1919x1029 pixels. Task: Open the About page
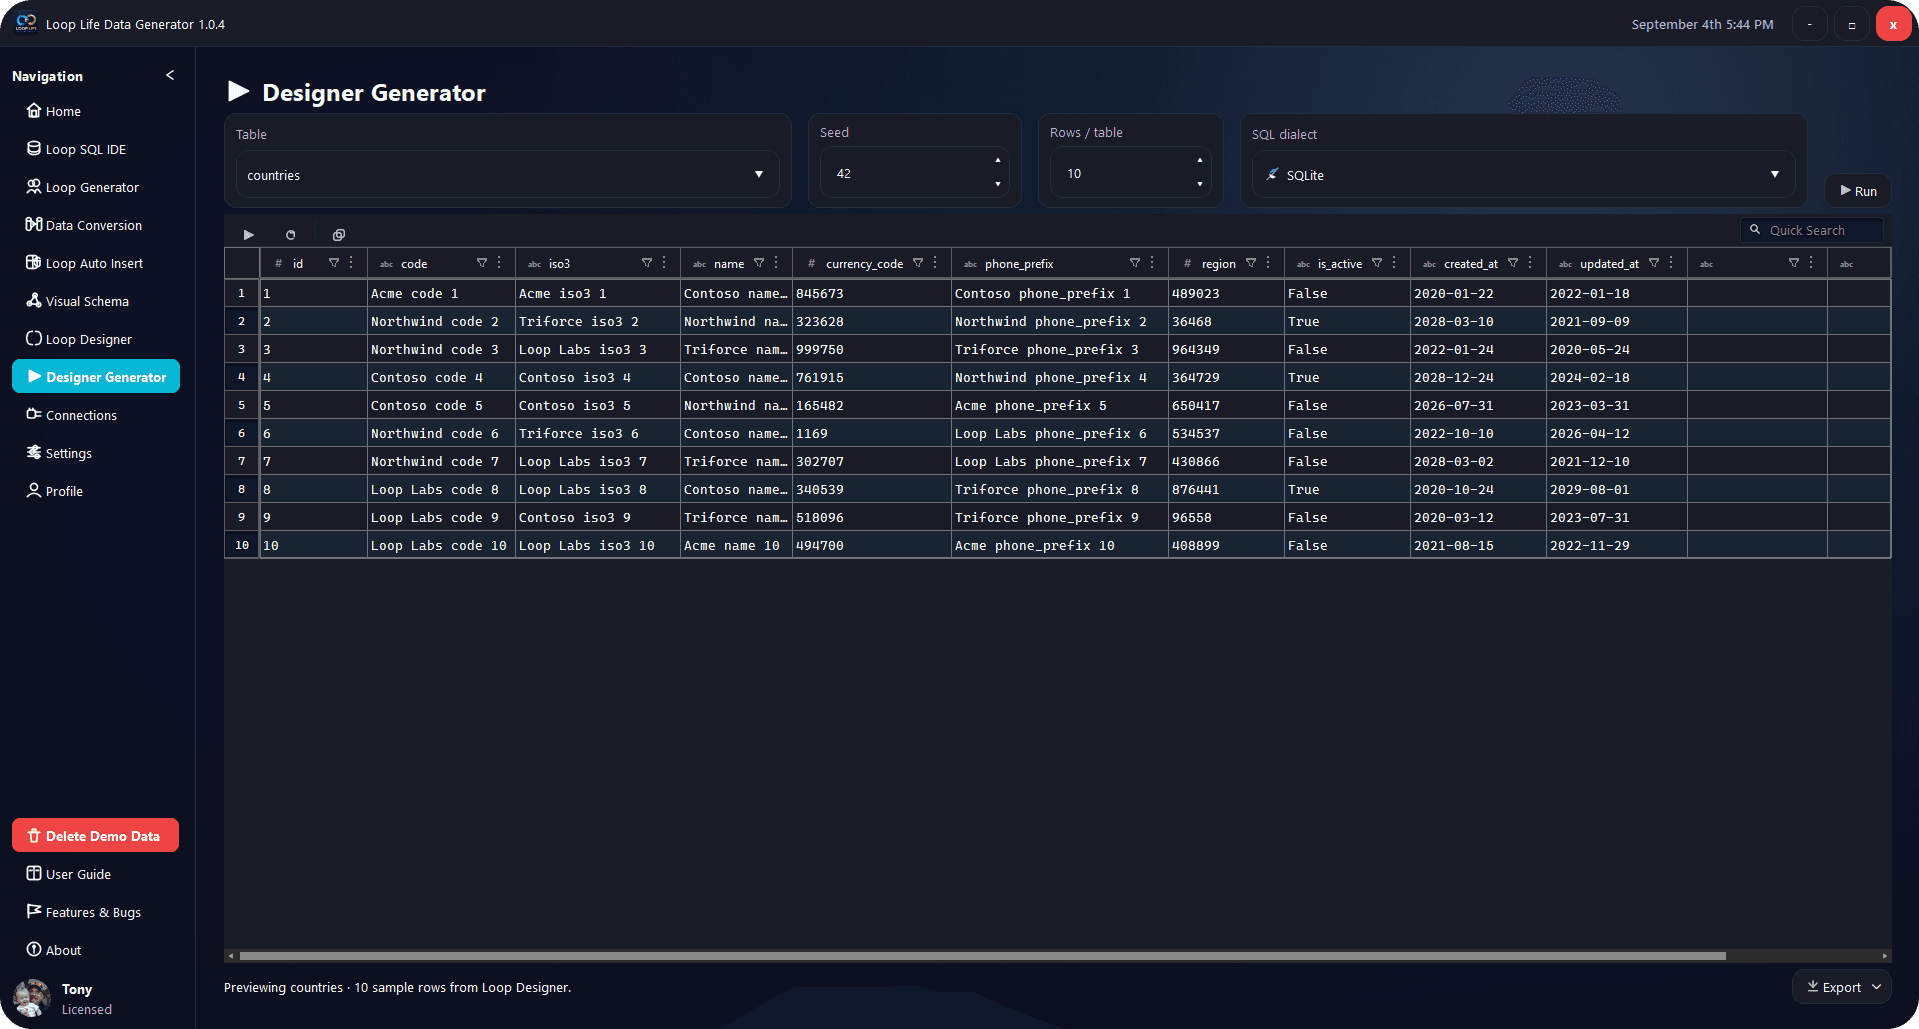[96, 950]
